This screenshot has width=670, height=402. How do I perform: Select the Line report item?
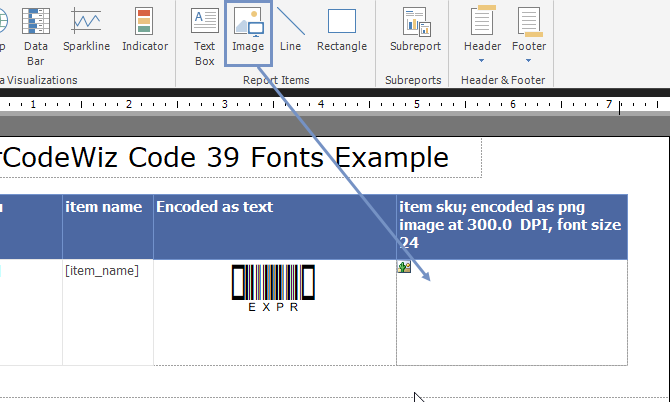click(291, 29)
